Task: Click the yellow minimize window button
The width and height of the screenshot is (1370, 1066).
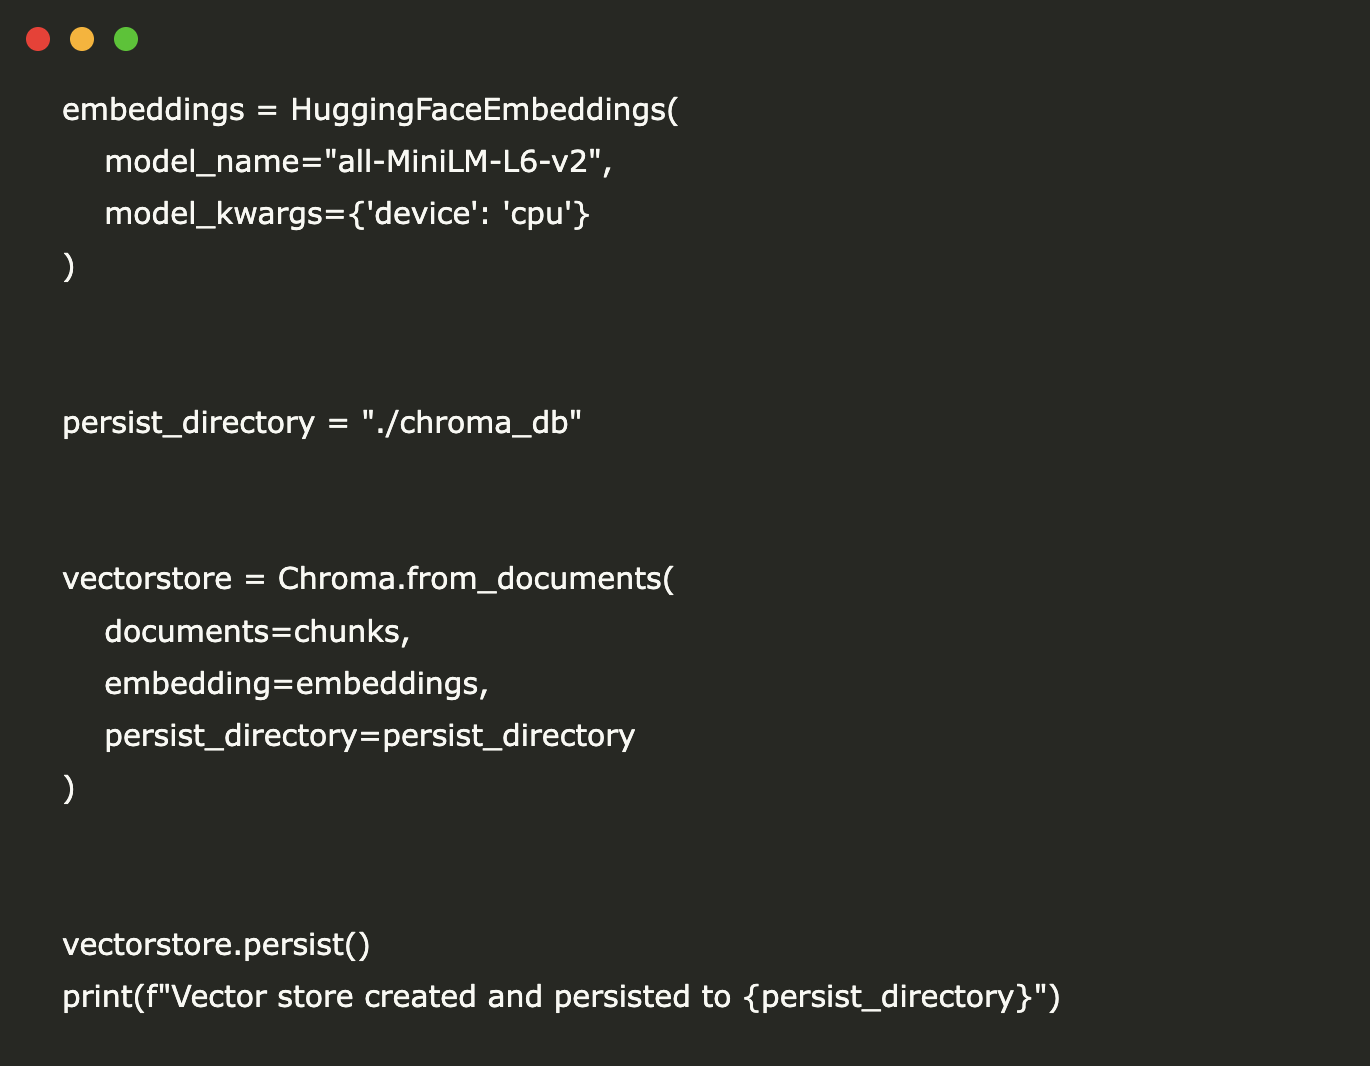Action: tap(82, 39)
